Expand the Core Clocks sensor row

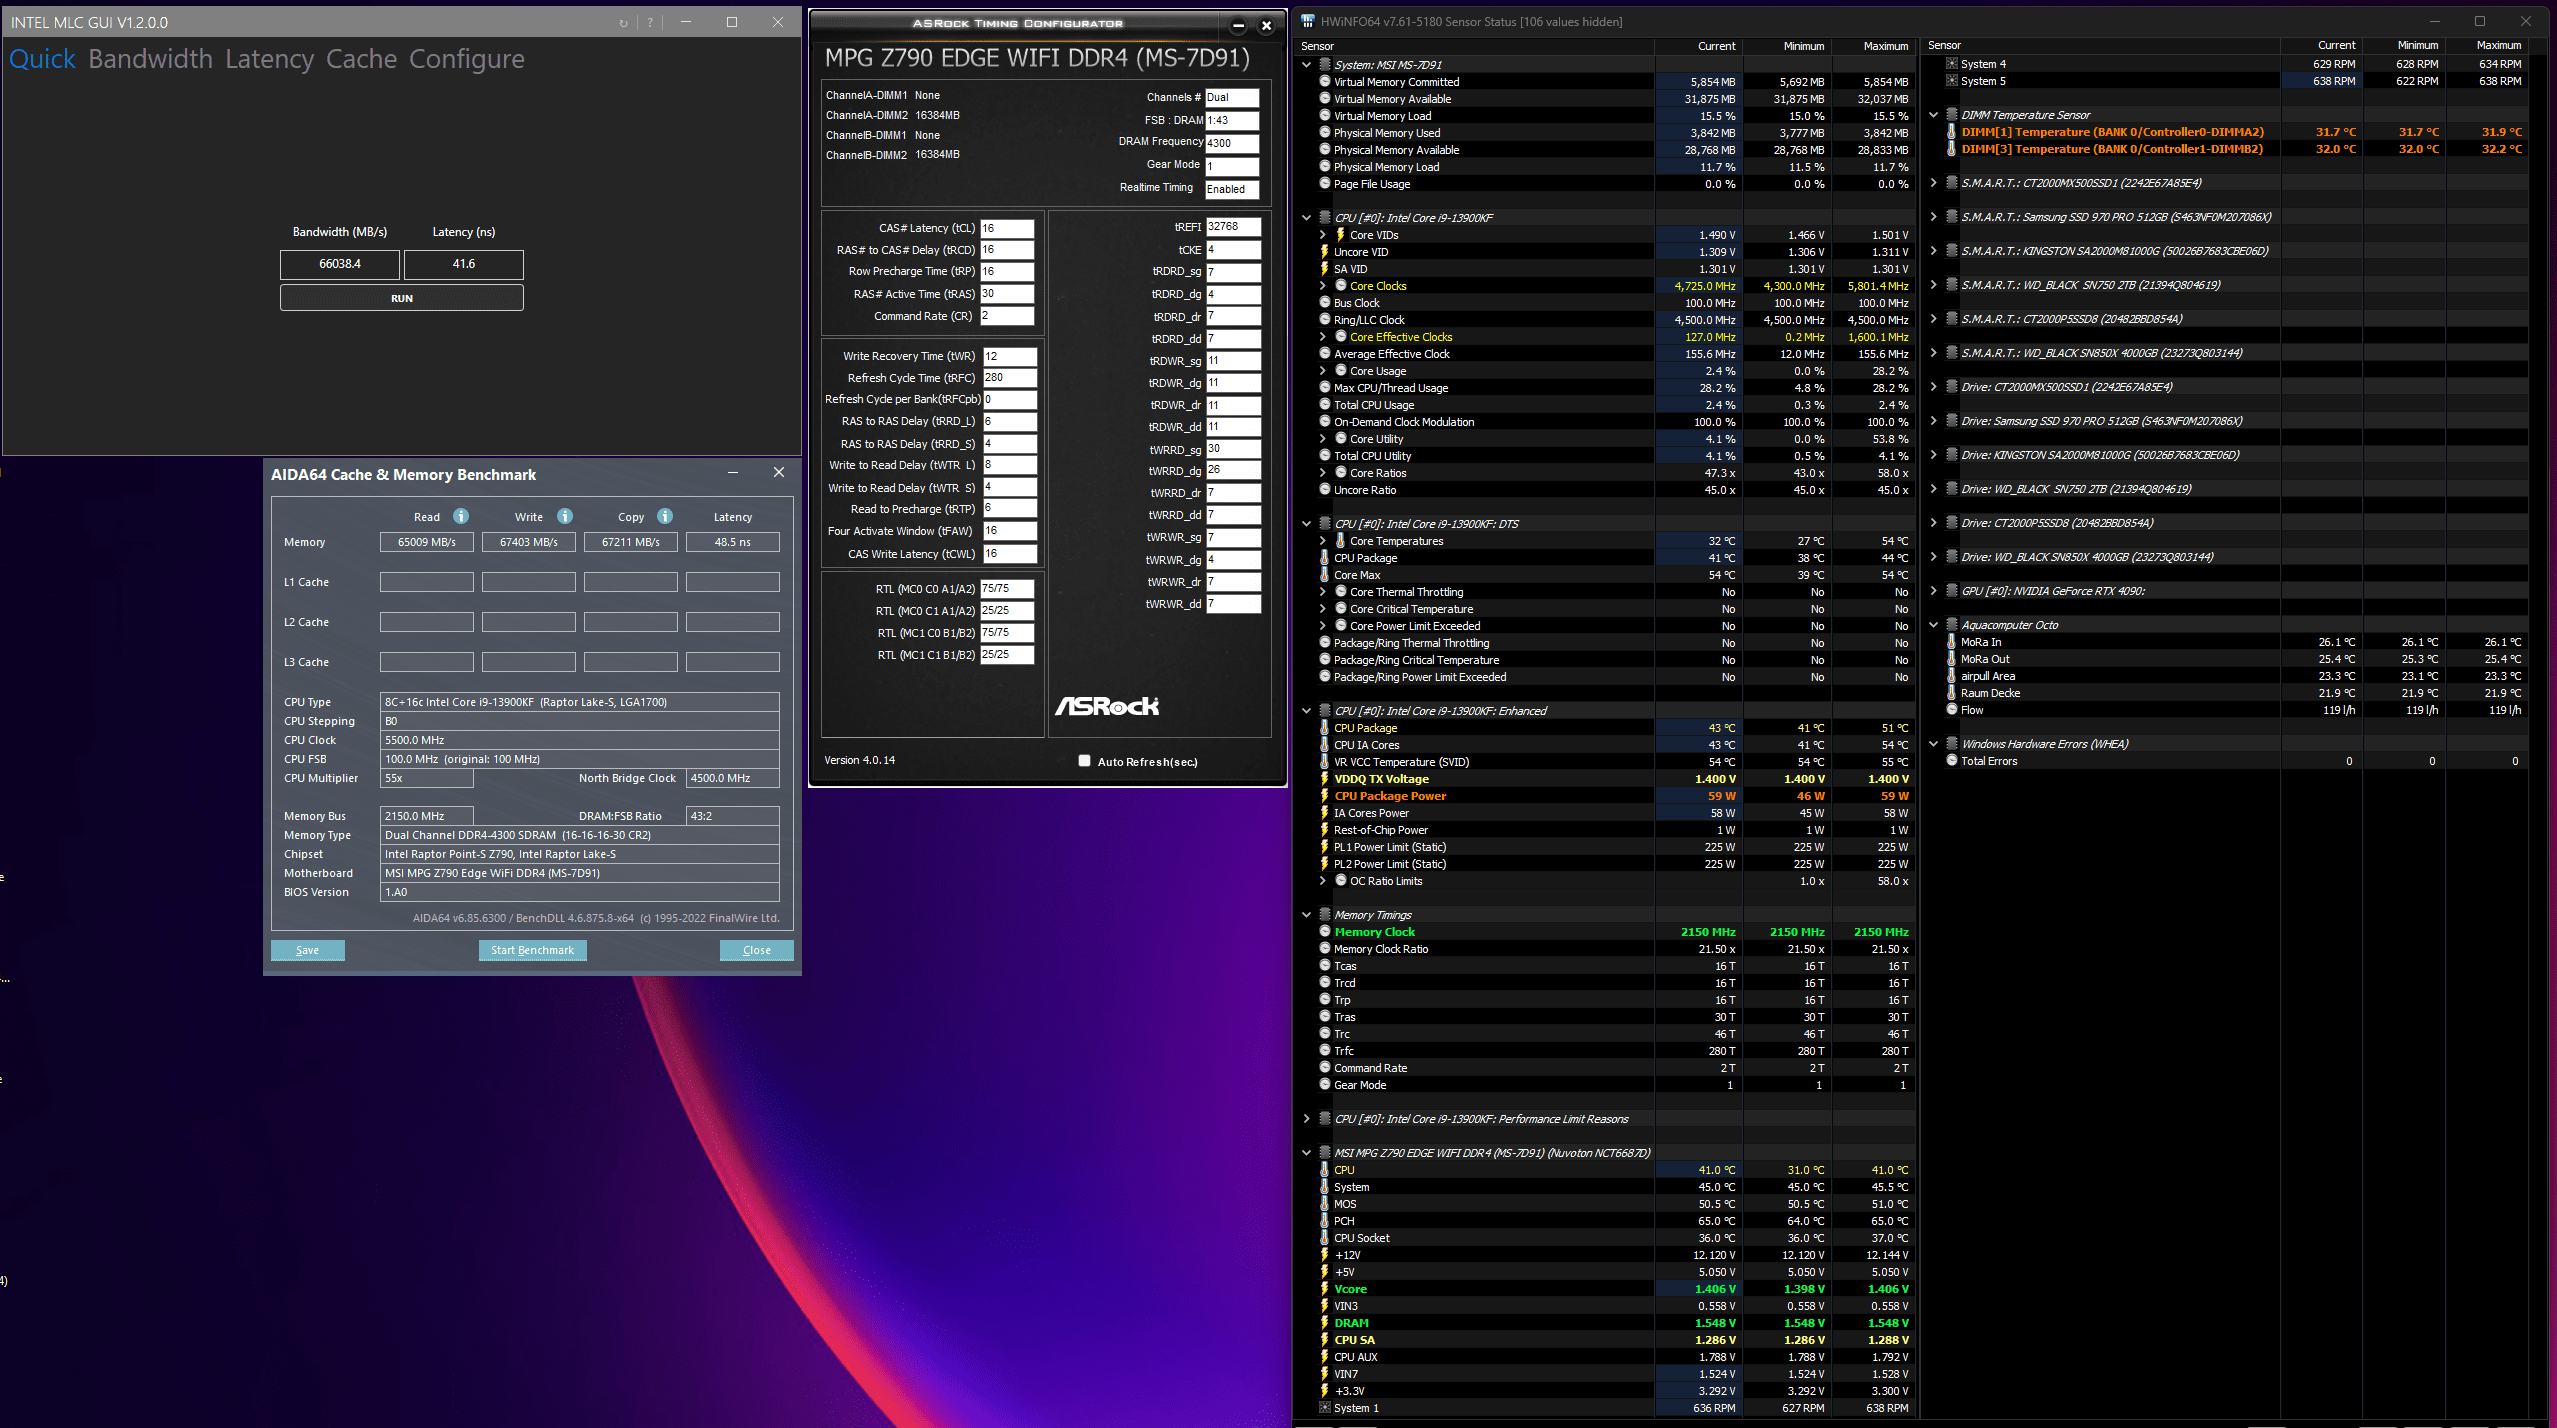(1322, 286)
